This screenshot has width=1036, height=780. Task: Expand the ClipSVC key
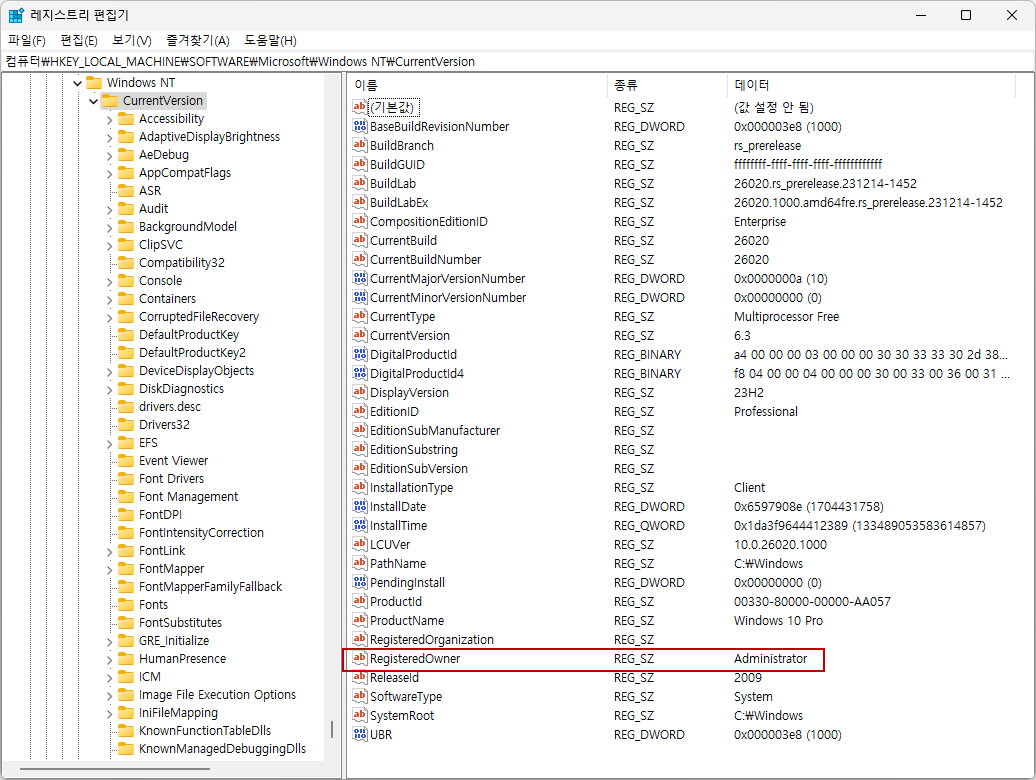(110, 246)
